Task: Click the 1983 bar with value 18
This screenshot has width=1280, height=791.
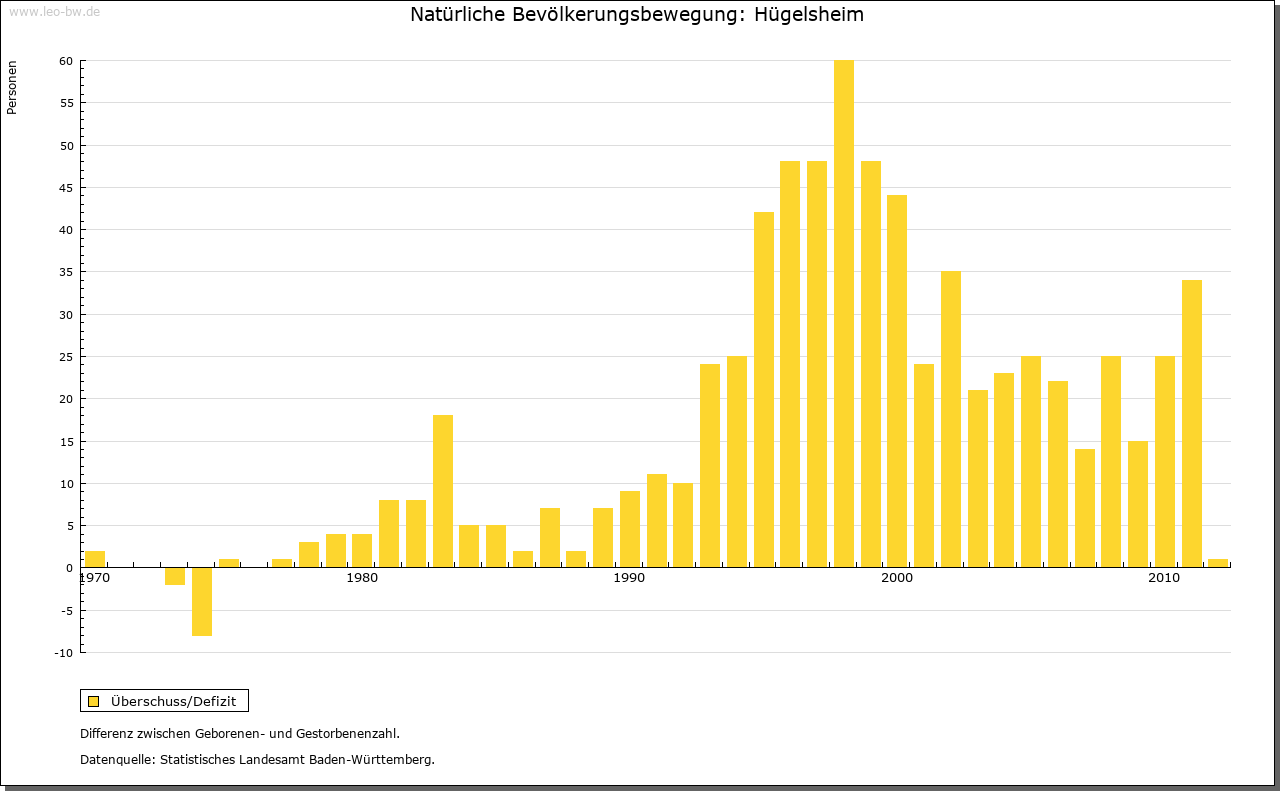Action: (443, 491)
